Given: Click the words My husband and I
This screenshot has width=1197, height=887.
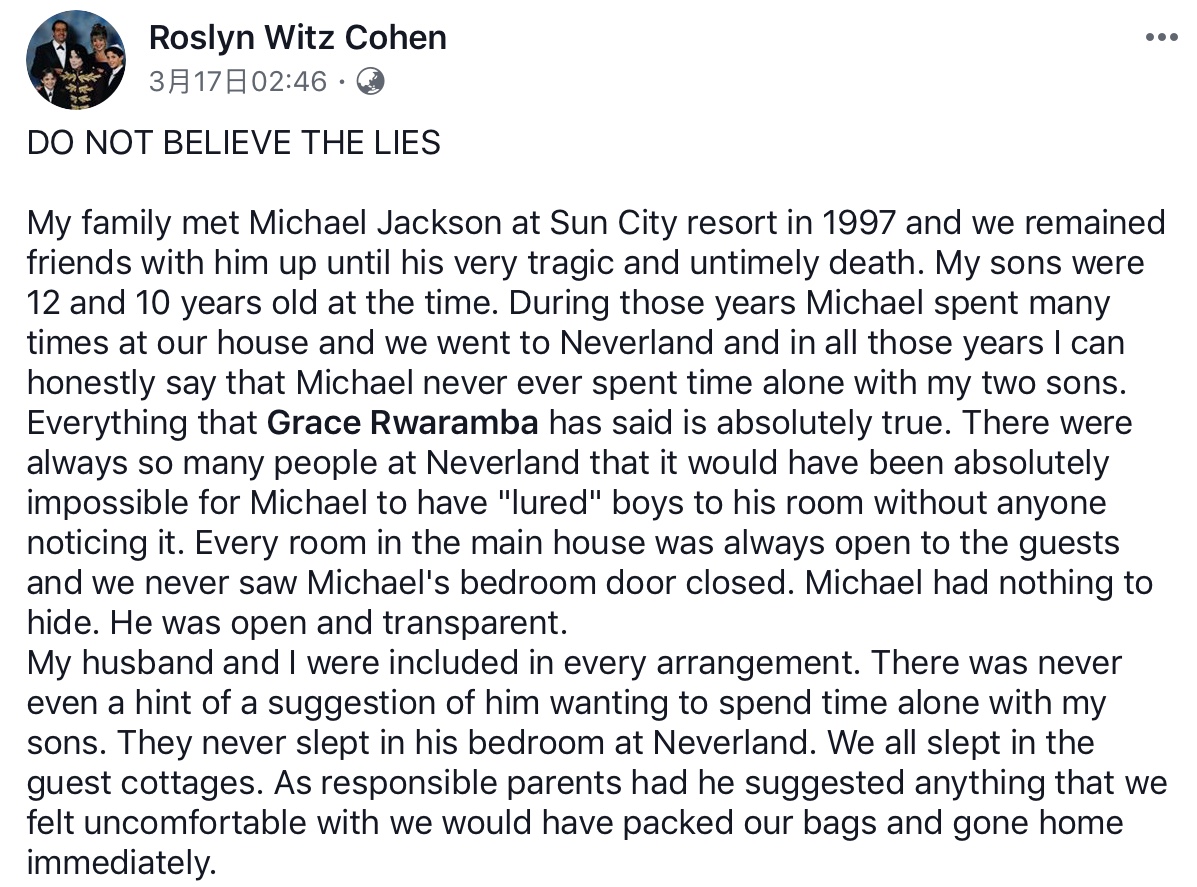Looking at the screenshot, I should [163, 663].
